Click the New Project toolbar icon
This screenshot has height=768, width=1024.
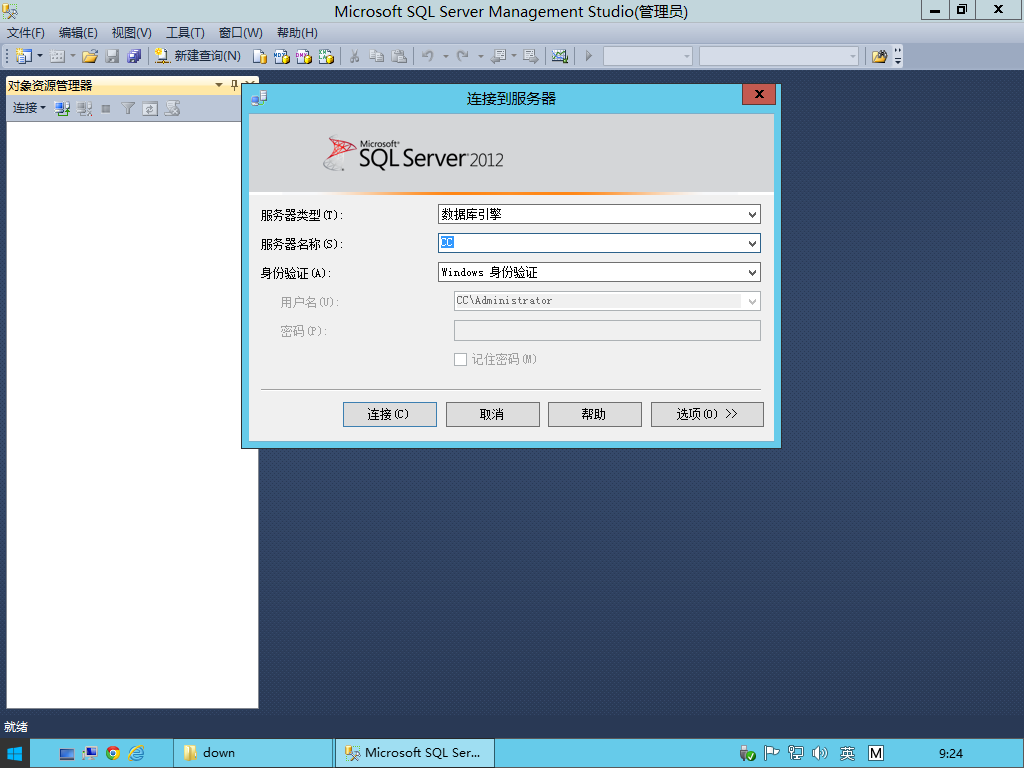(x=24, y=56)
